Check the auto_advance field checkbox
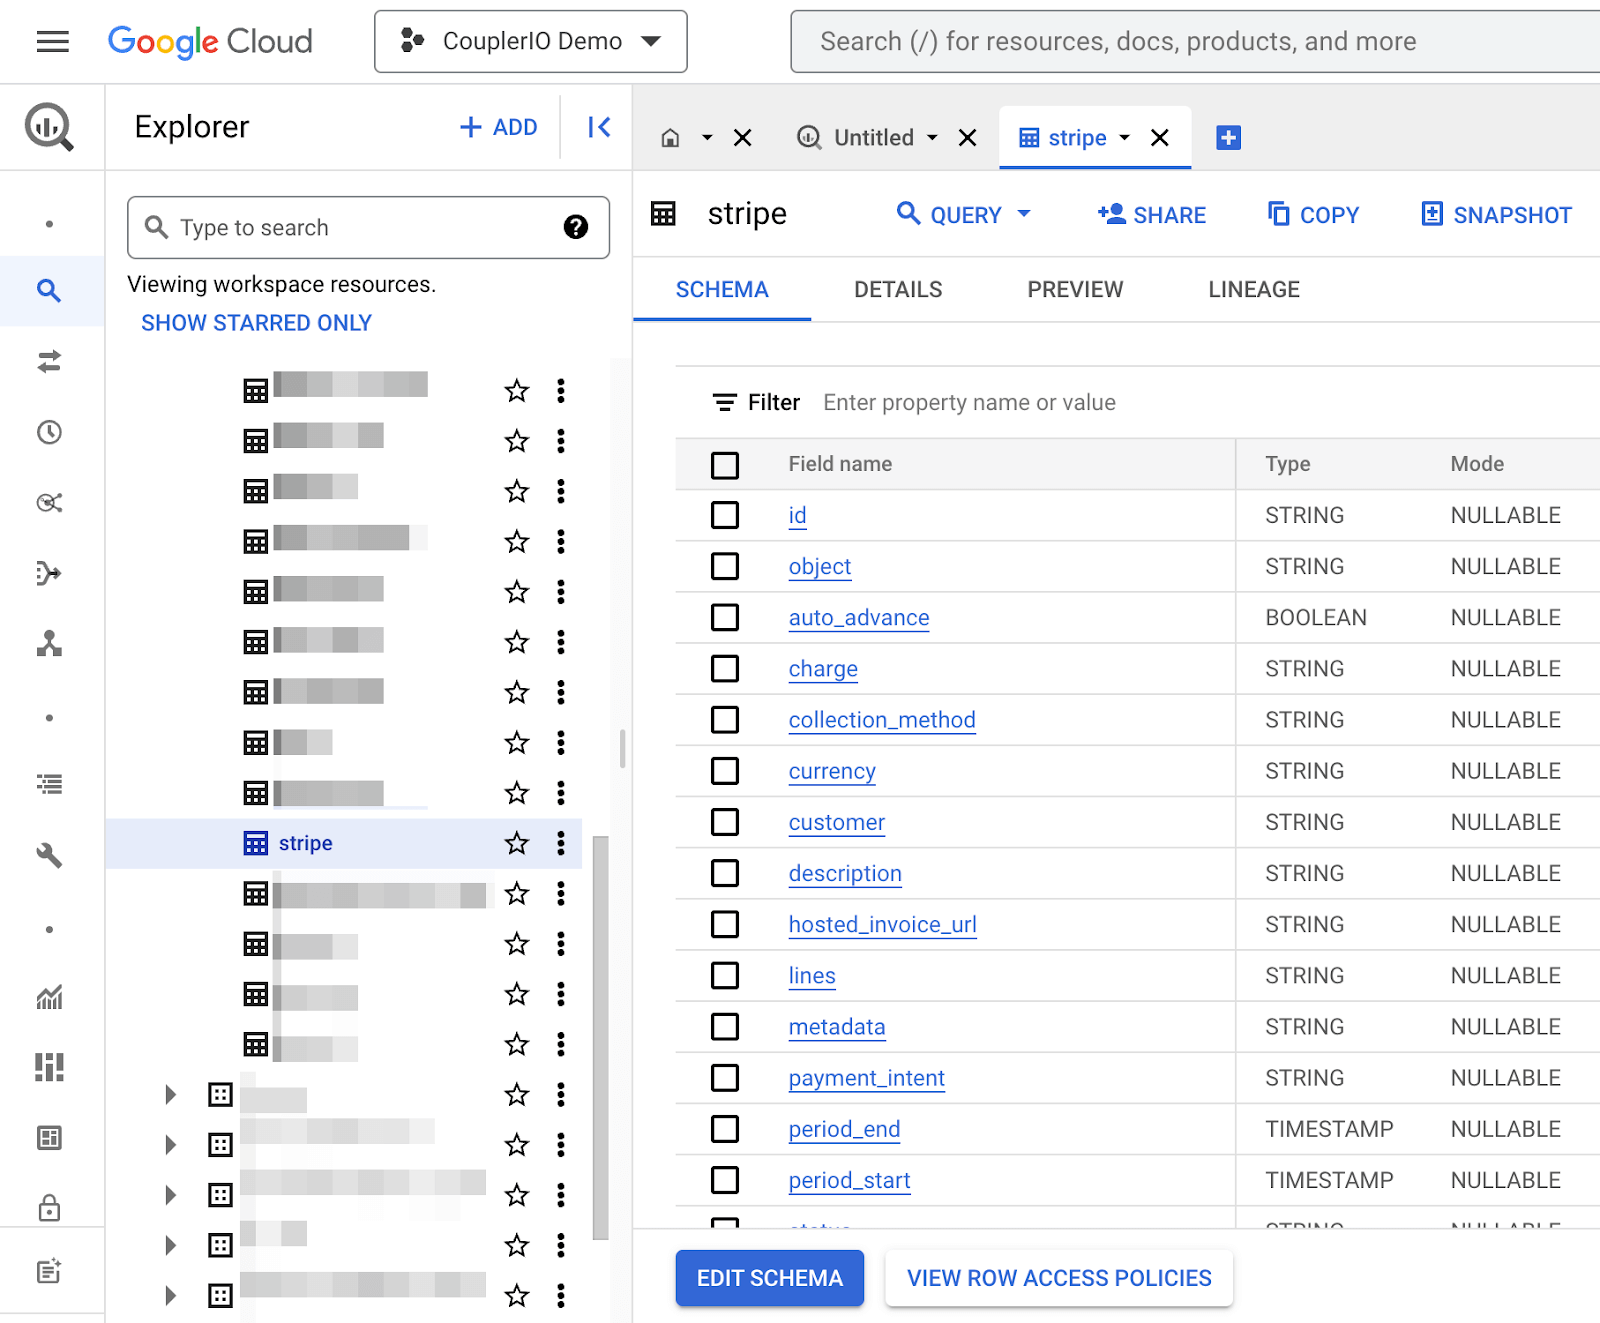The width and height of the screenshot is (1600, 1323). tap(725, 617)
